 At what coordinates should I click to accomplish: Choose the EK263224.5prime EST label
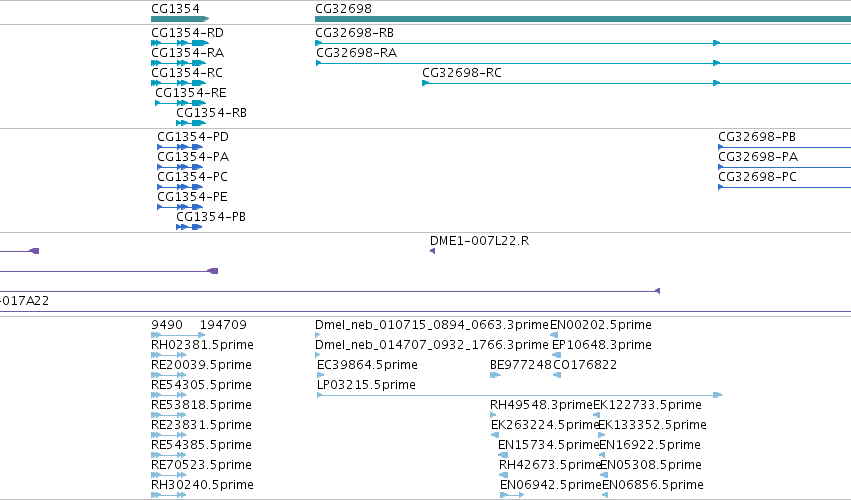click(544, 426)
